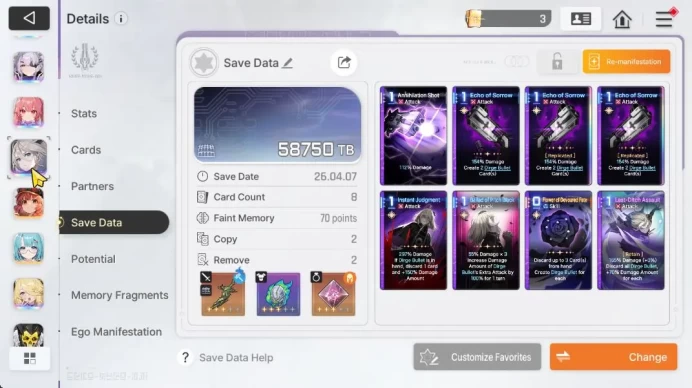Click the Copy row icon
The image size is (692, 388).
click(x=202, y=239)
